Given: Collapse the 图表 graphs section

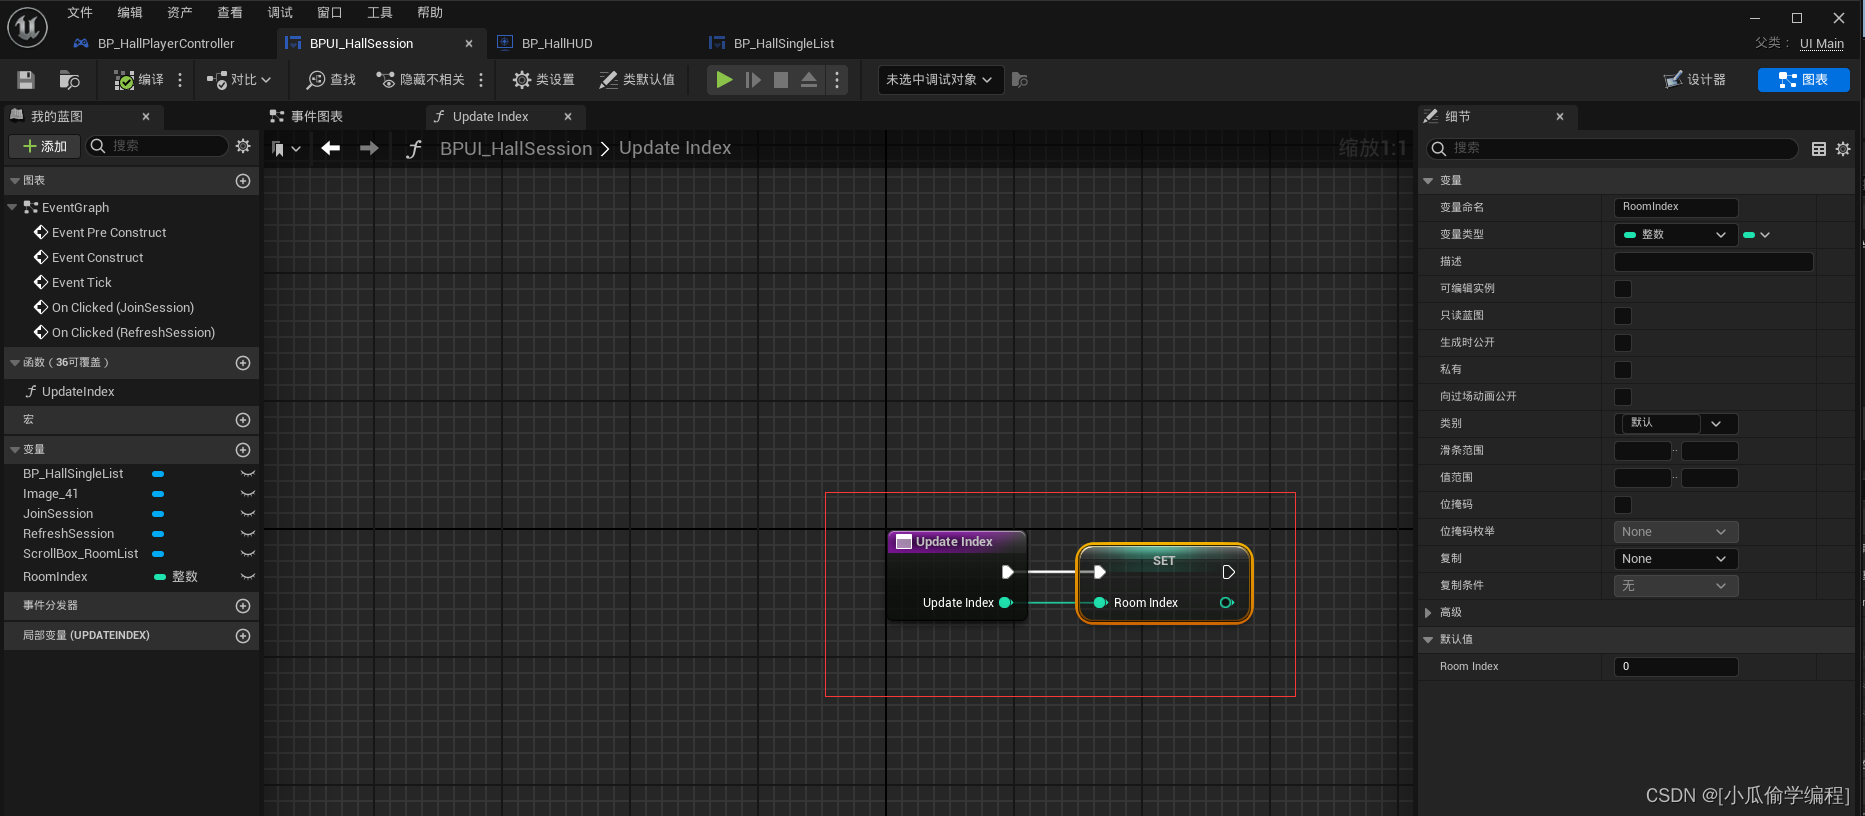Looking at the screenshot, I should click(15, 181).
